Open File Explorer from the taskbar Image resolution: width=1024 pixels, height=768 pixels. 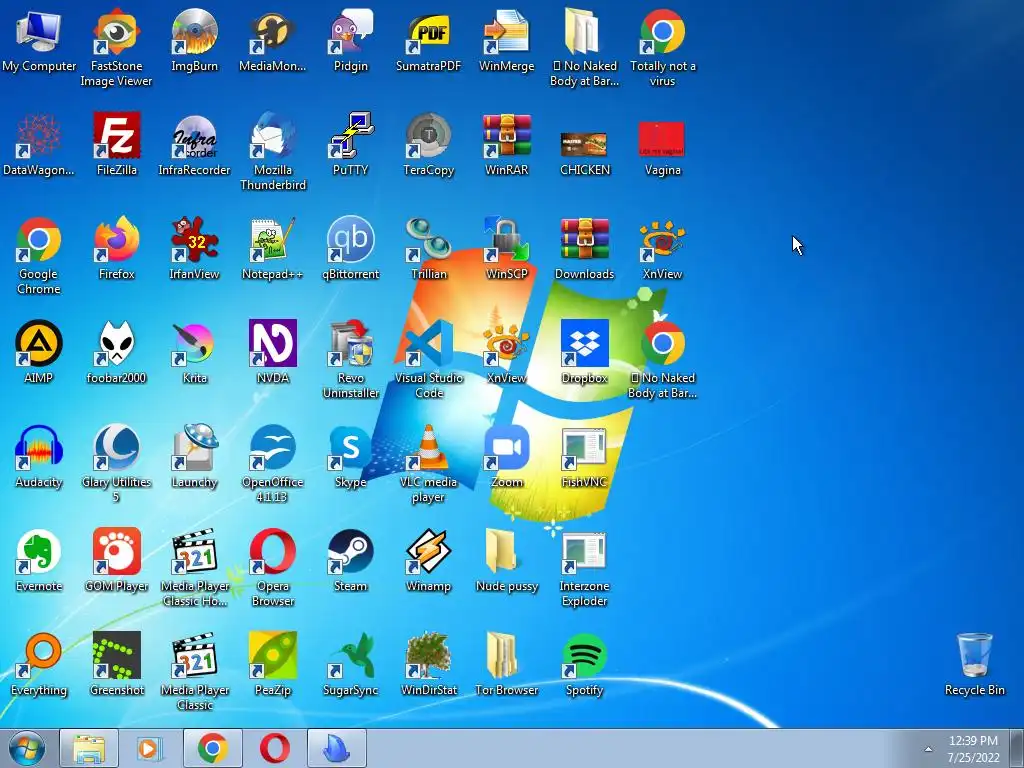point(89,748)
